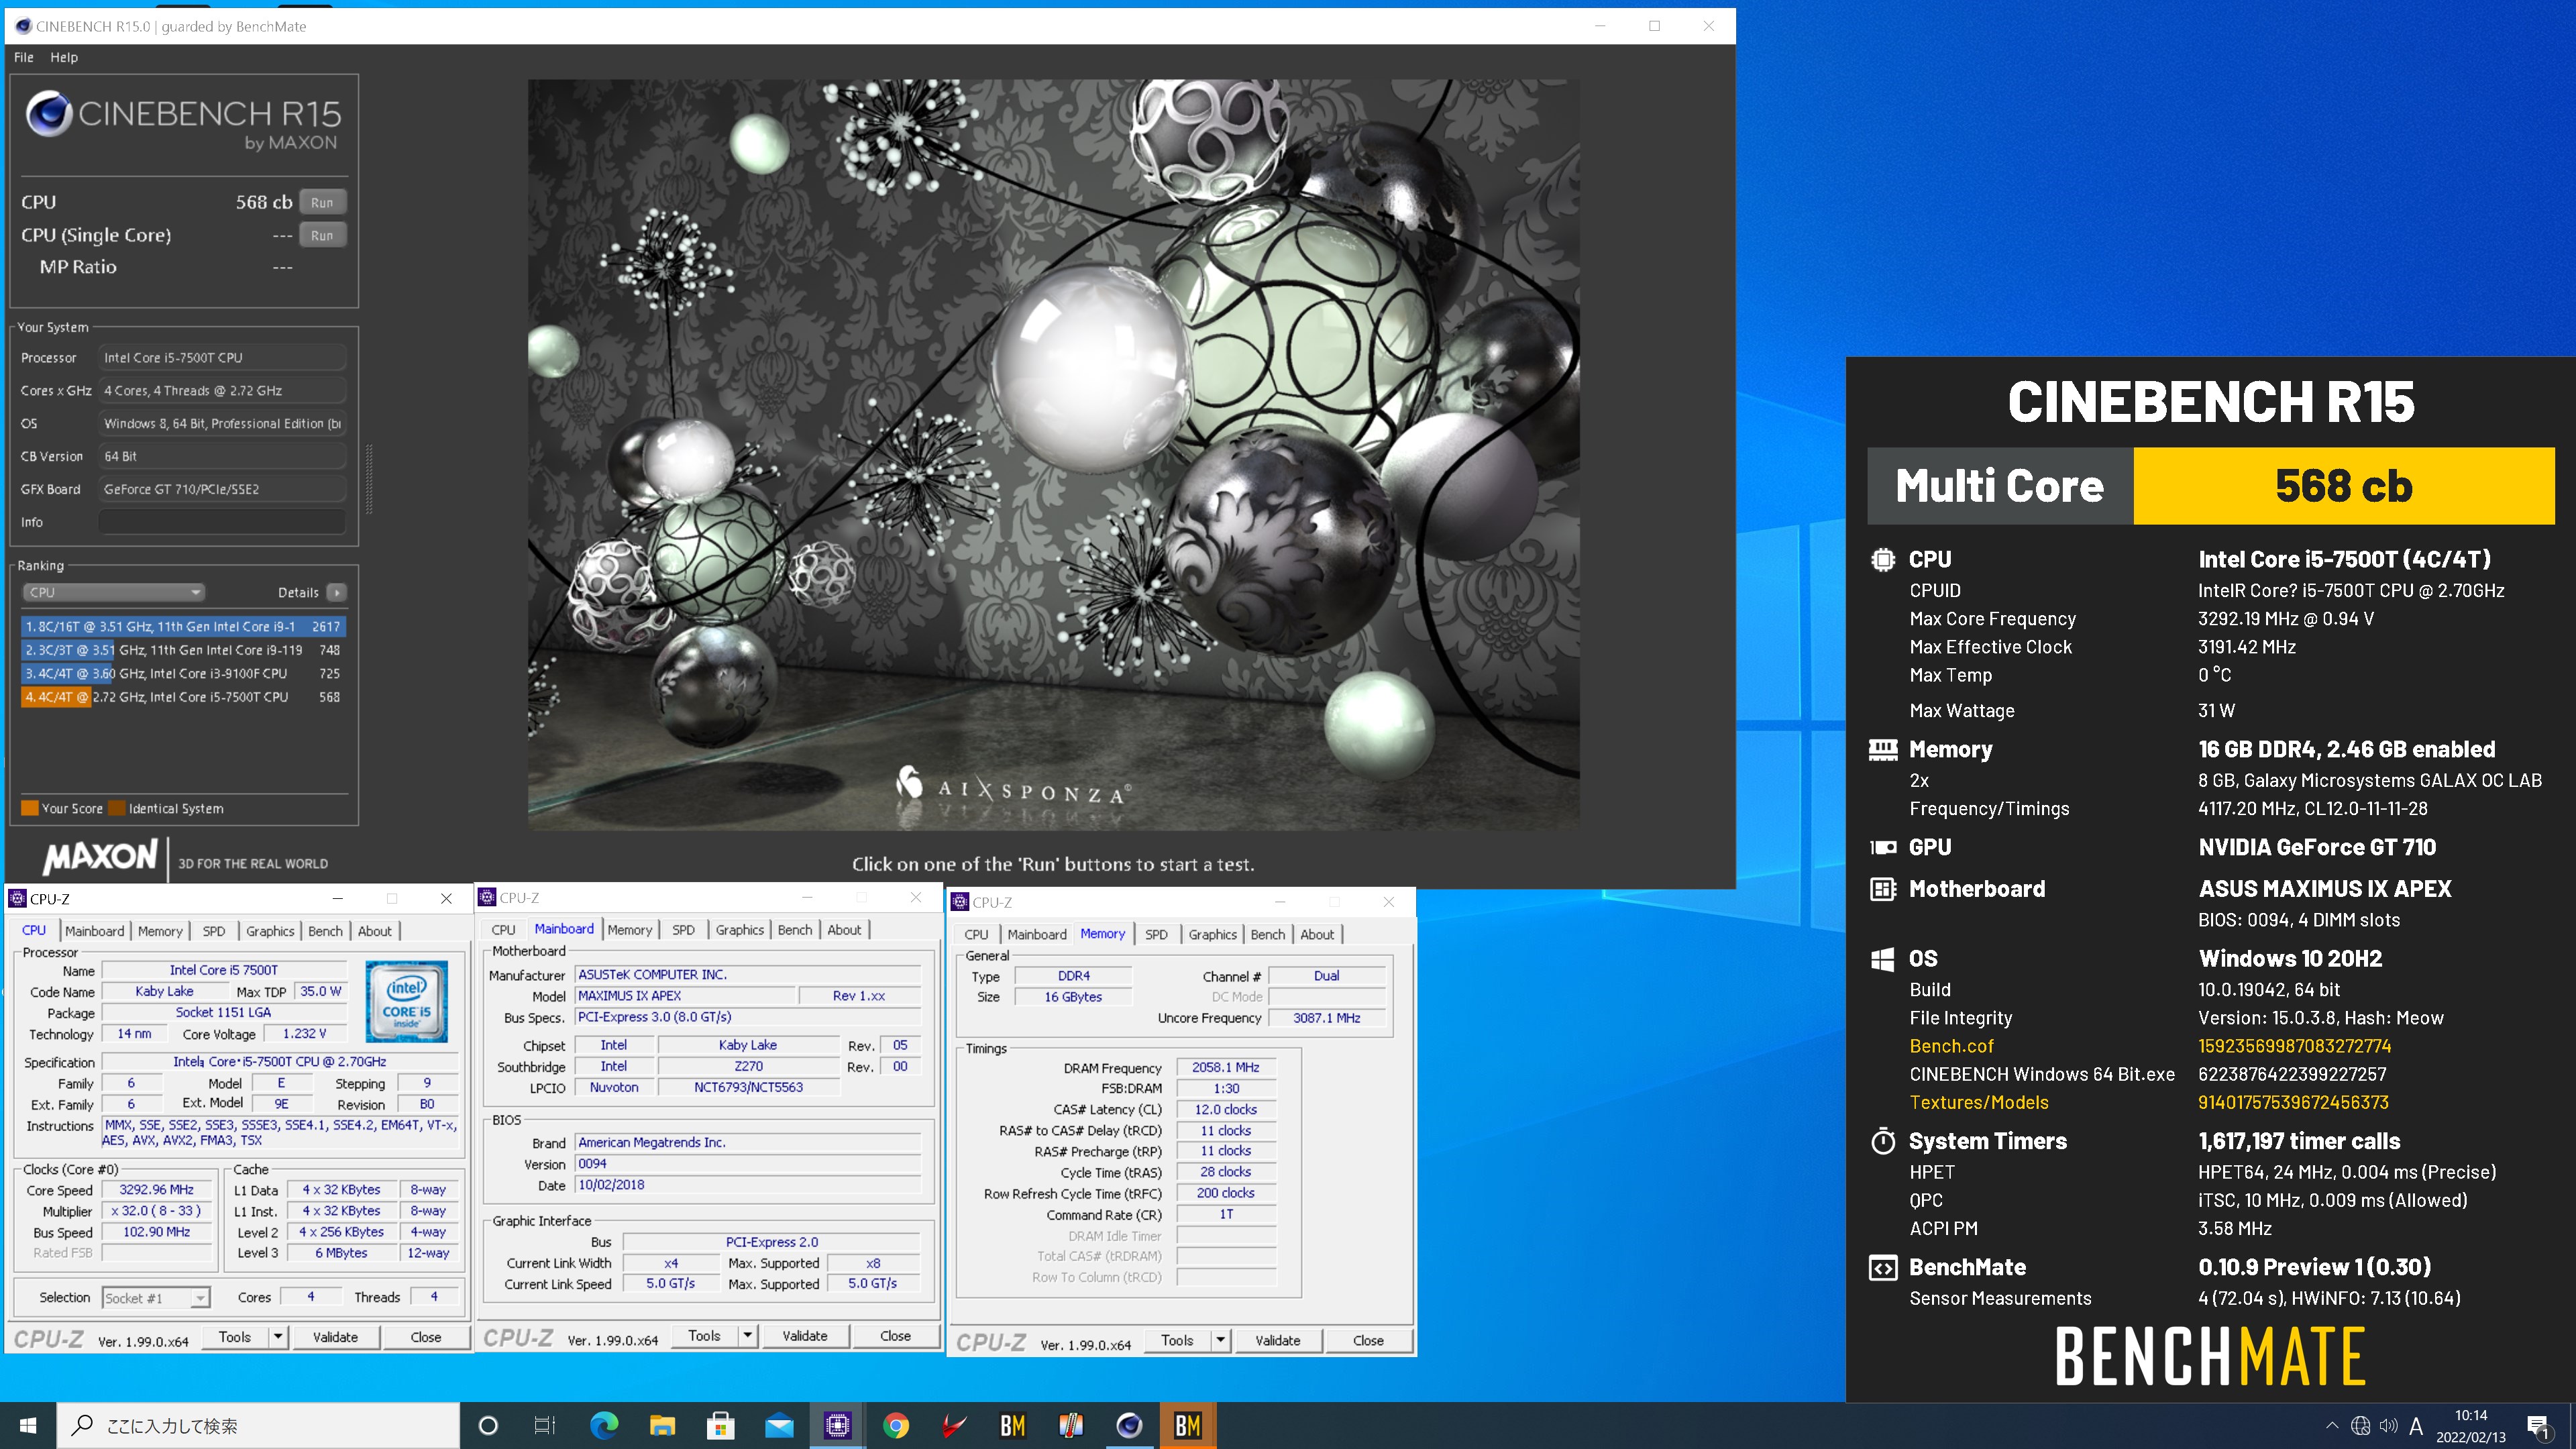Open first BM BenchMate taskbar icon
2576x1449 pixels.
pos(1012,1425)
